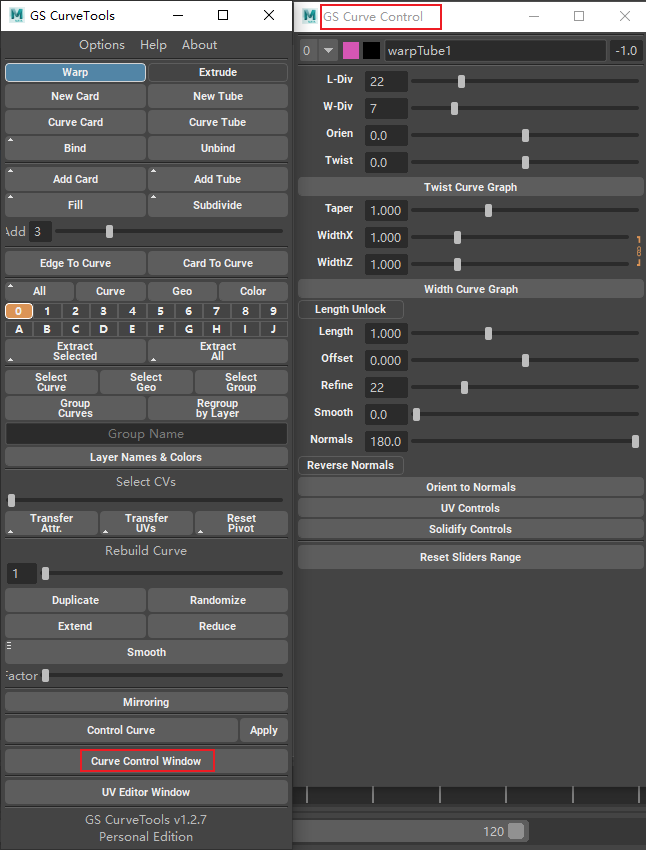
Task: Click New Card button
Action: coord(75,96)
